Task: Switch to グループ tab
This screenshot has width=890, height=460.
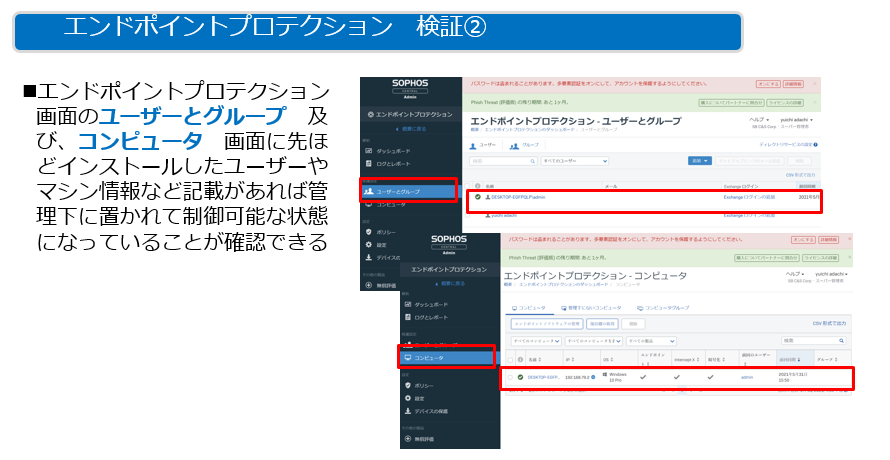Action: [x=524, y=145]
